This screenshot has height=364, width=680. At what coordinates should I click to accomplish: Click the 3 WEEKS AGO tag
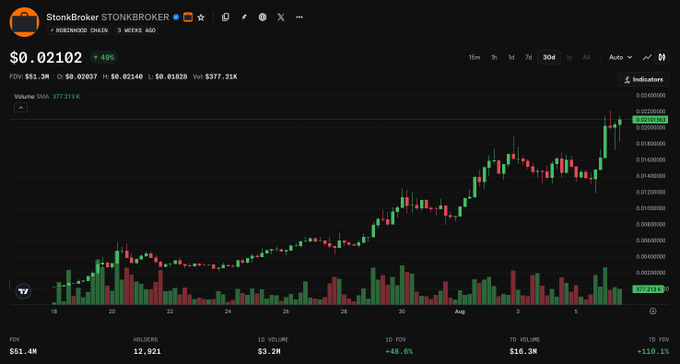(x=136, y=31)
